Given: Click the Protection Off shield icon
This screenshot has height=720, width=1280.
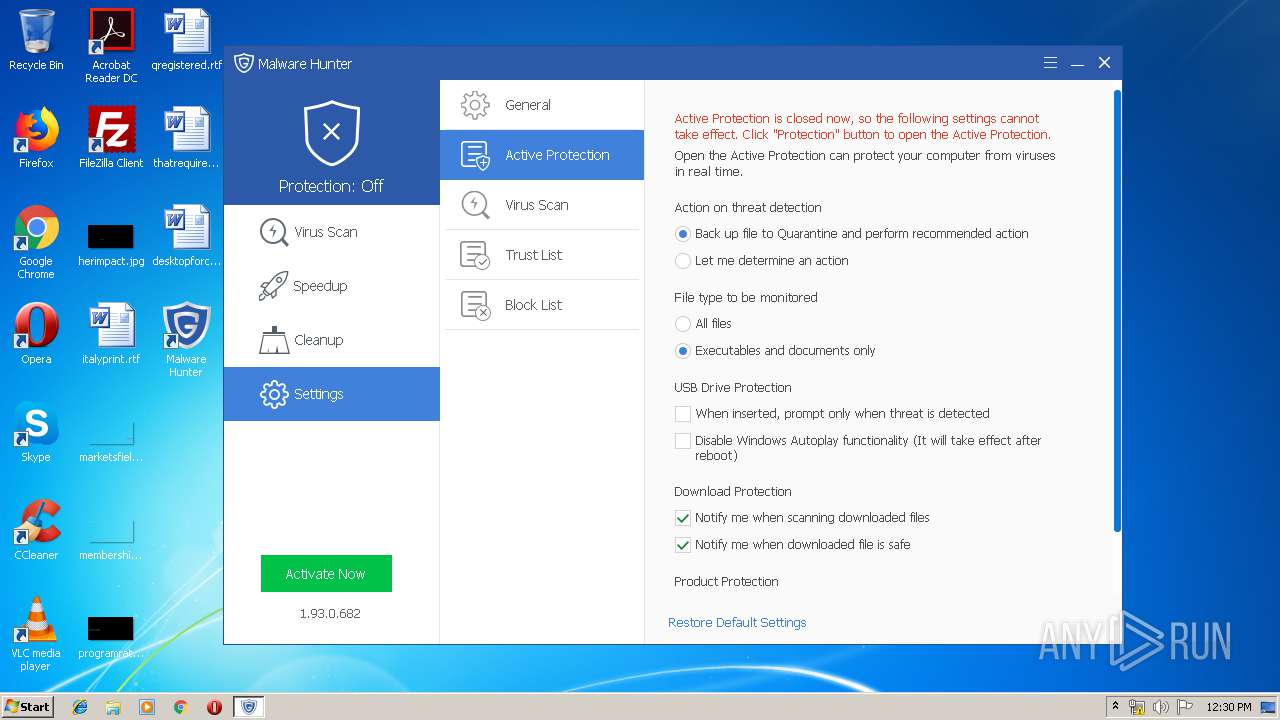Looking at the screenshot, I should pyautogui.click(x=331, y=133).
